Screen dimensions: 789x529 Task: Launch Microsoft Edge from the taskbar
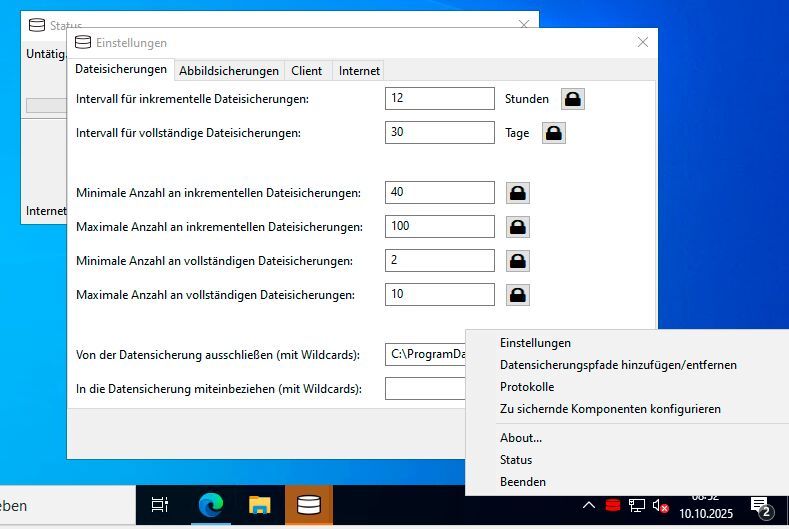(211, 505)
